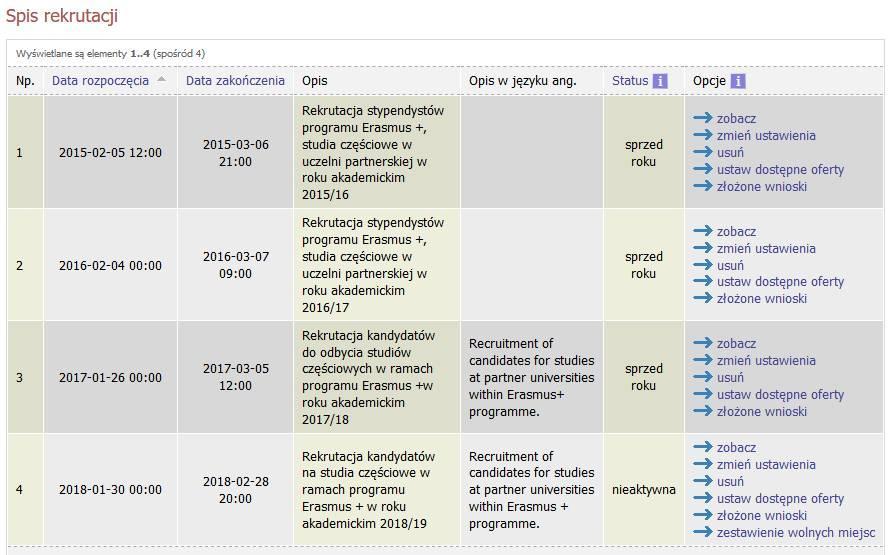Click the Opcje column info icon
Image resolution: width=889 pixels, height=555 pixels.
(738, 81)
